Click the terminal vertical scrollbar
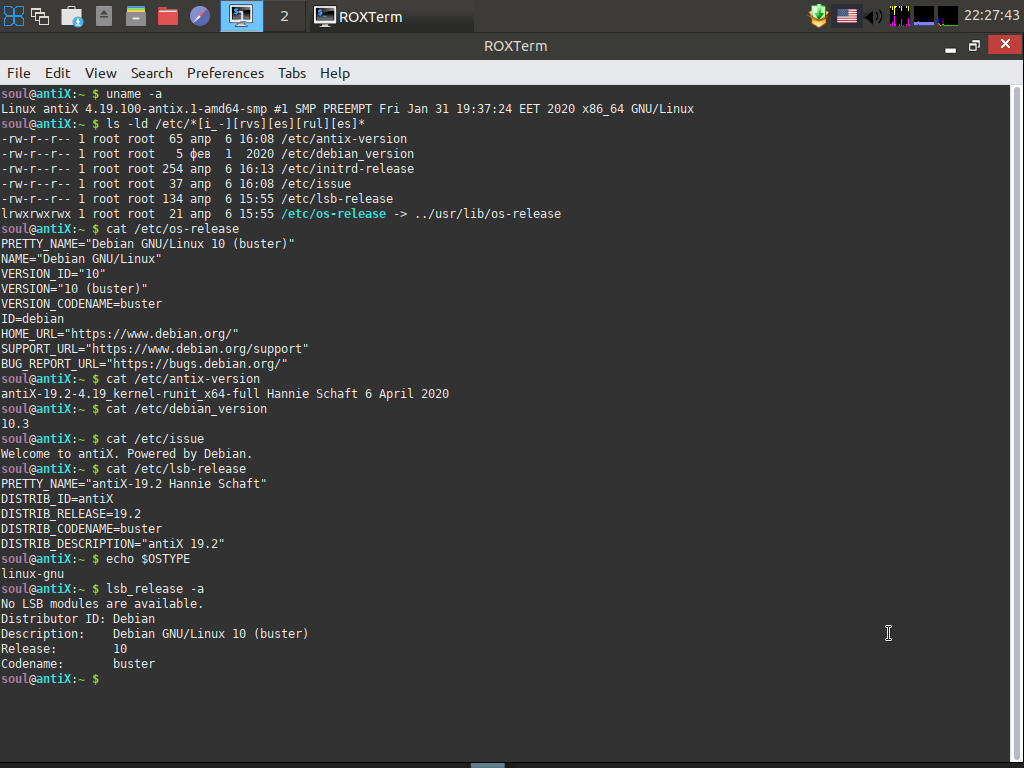This screenshot has height=768, width=1024. 1017,423
